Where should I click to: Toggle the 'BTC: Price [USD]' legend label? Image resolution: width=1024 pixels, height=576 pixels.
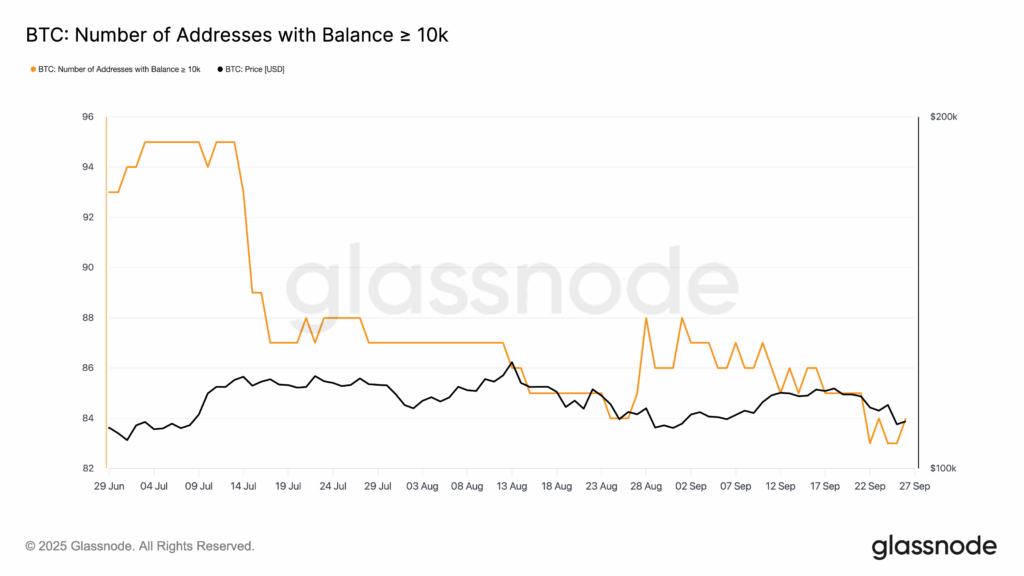(x=255, y=69)
